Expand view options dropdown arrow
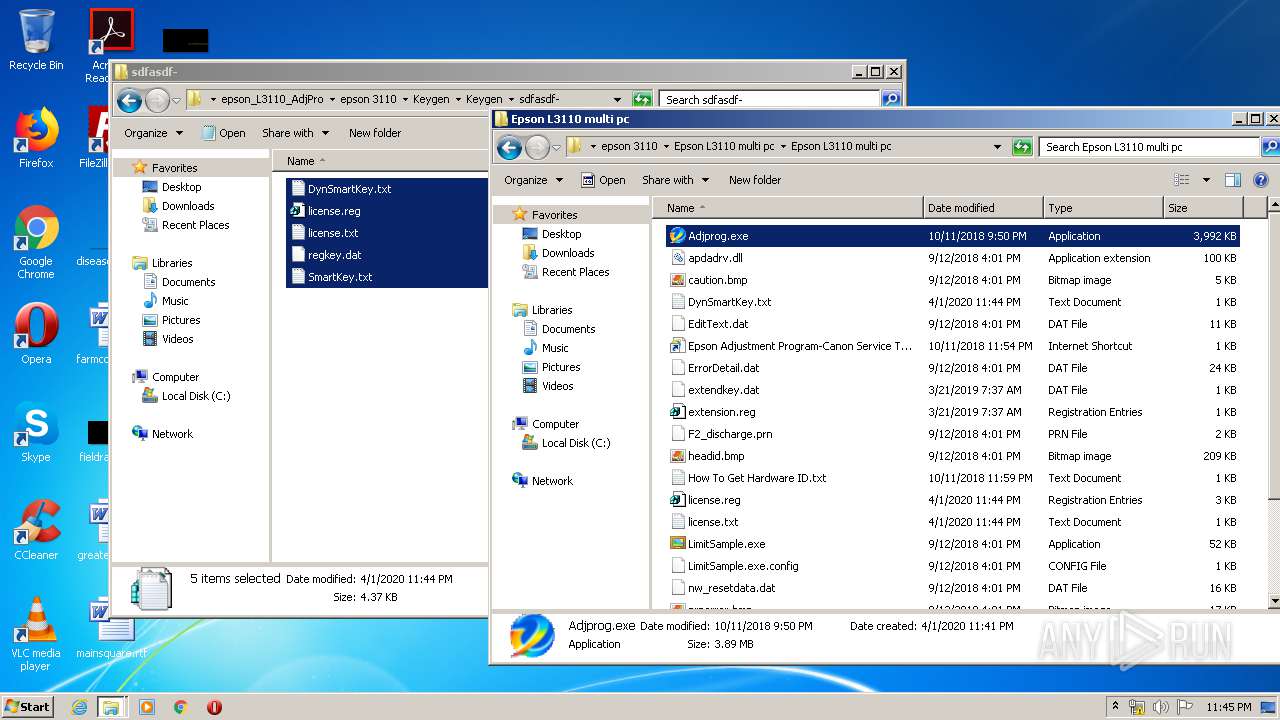The image size is (1280, 720). [x=1206, y=180]
